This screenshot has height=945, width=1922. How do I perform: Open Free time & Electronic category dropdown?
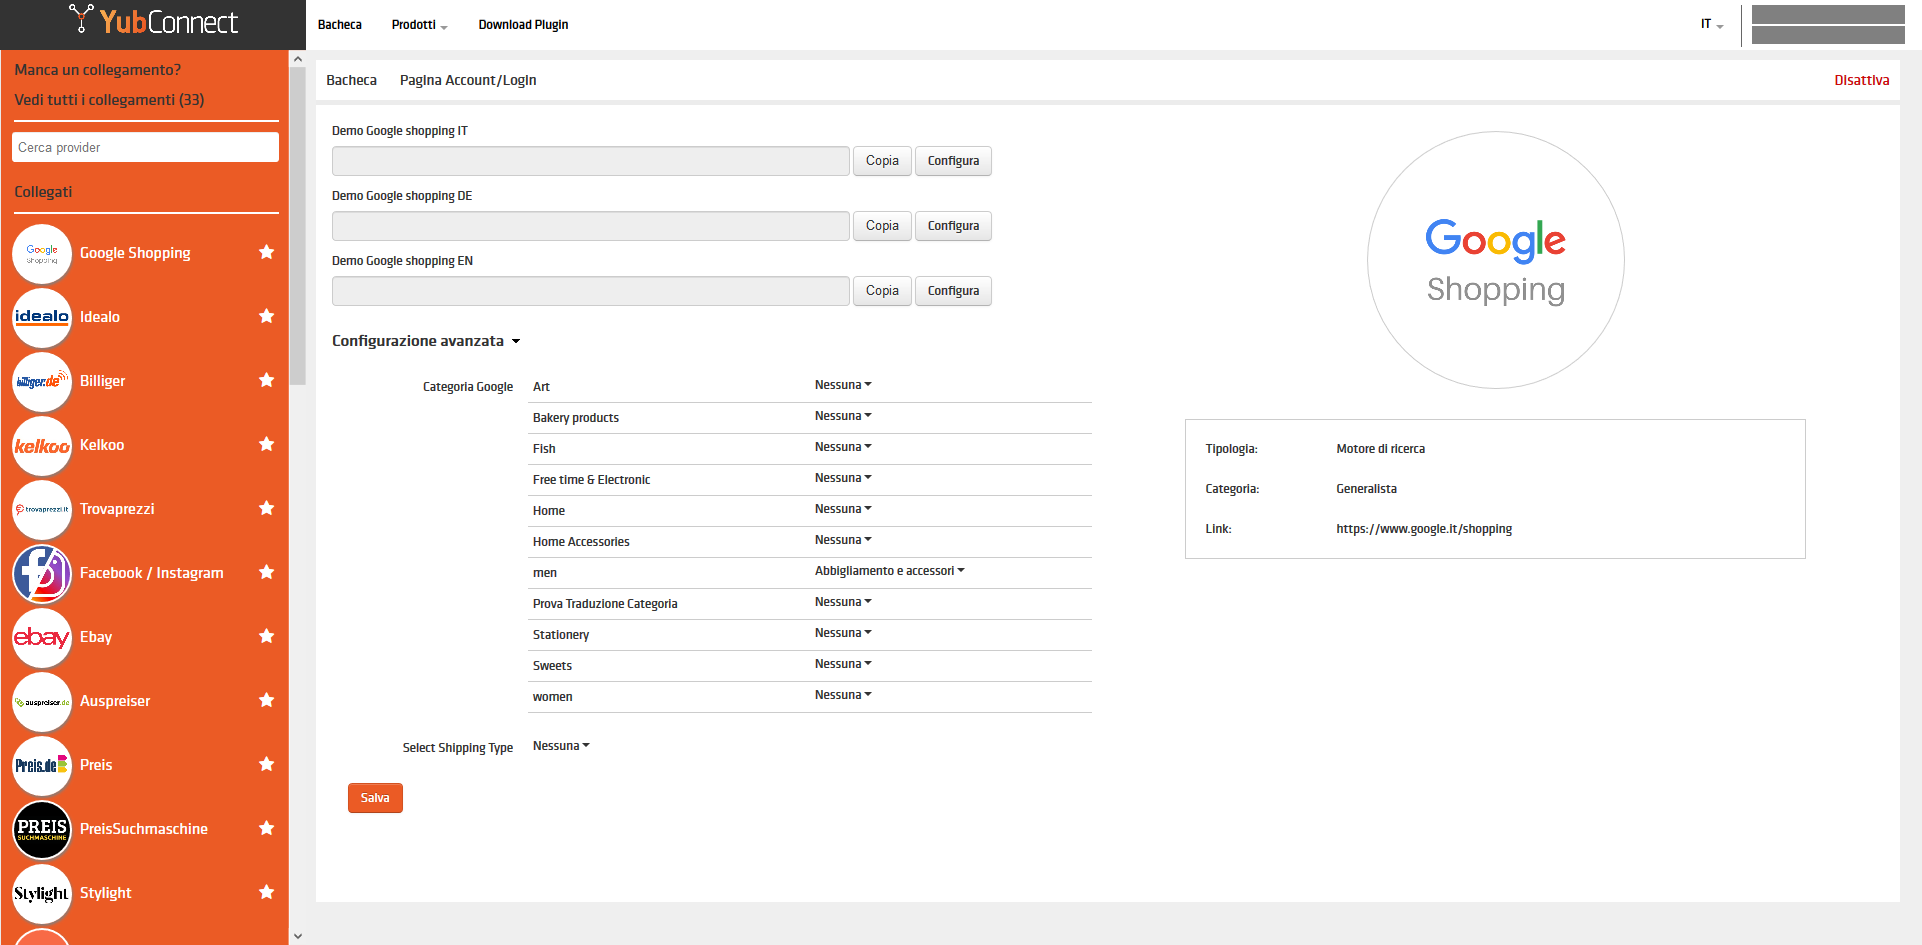843,478
